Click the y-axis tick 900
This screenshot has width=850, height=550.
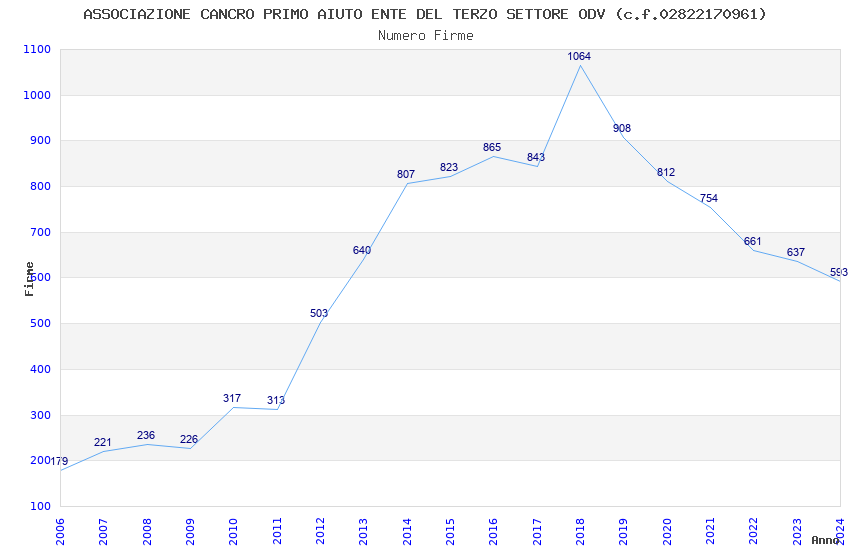click(40, 140)
